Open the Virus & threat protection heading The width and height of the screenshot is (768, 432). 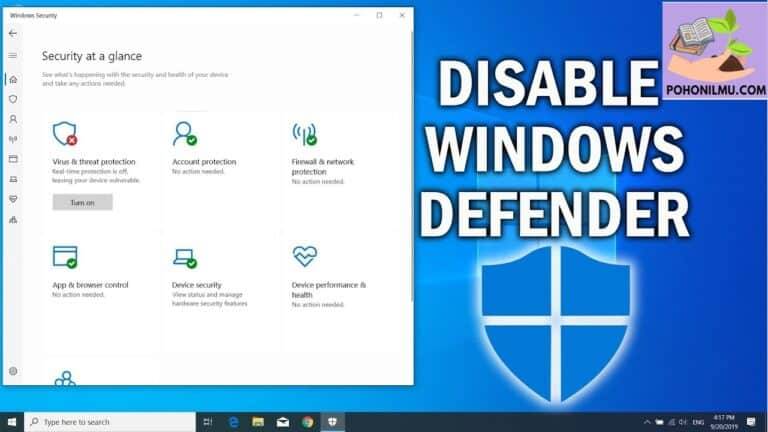[x=94, y=162]
